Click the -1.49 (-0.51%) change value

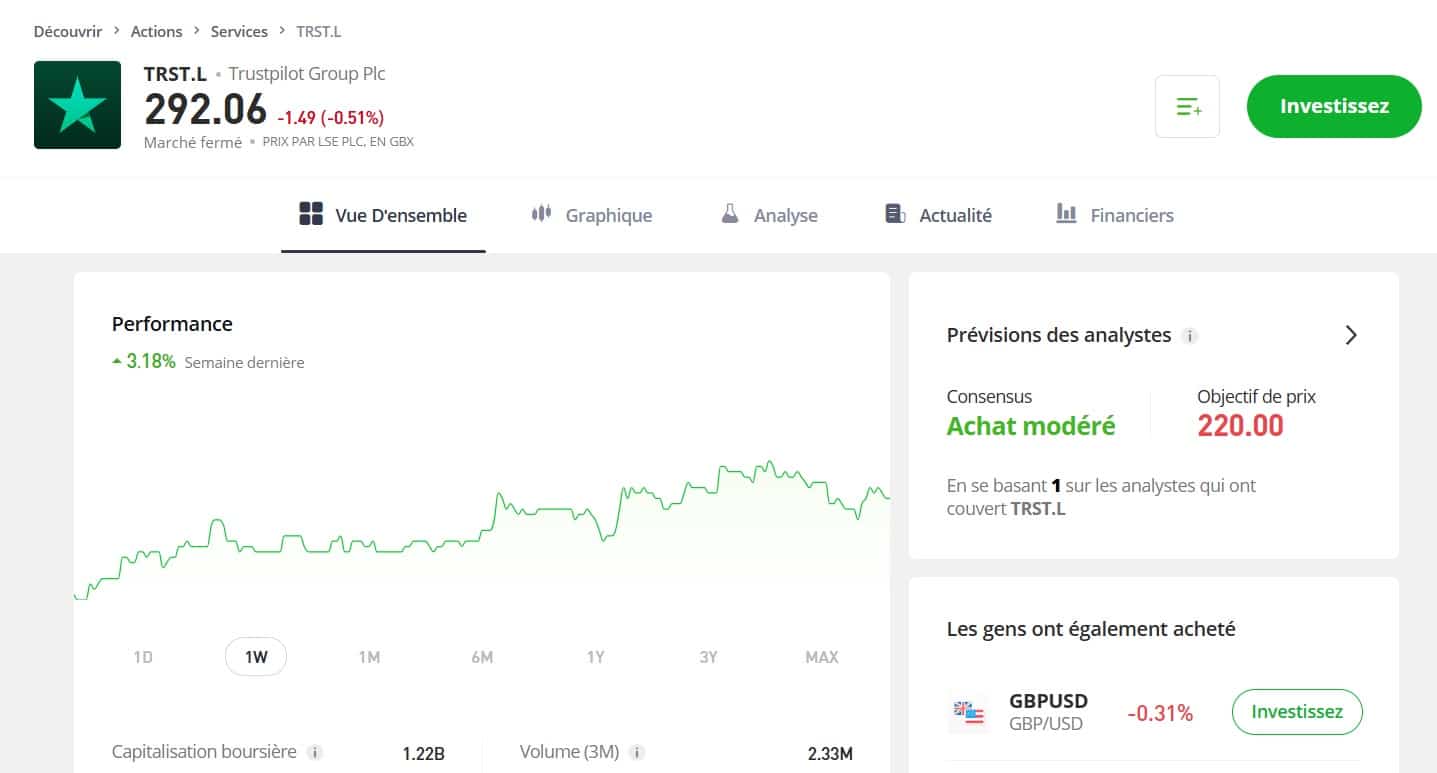(331, 118)
